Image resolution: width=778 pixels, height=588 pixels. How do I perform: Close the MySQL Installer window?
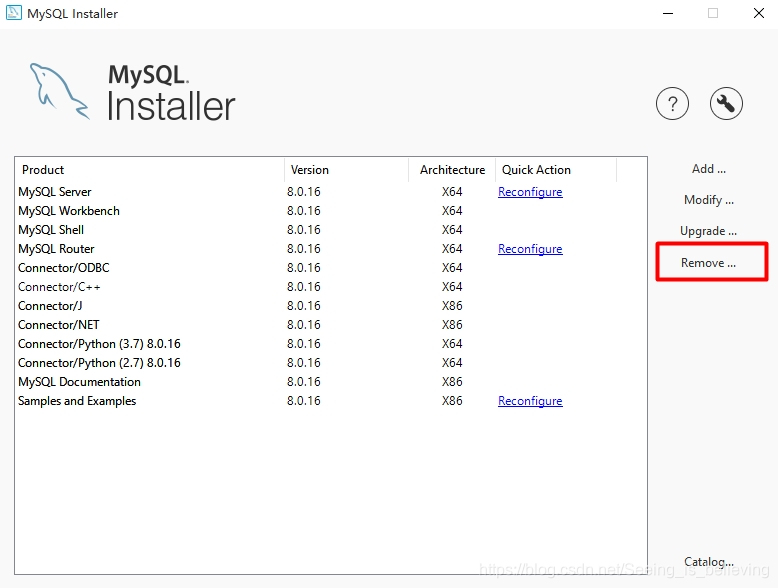[x=759, y=13]
